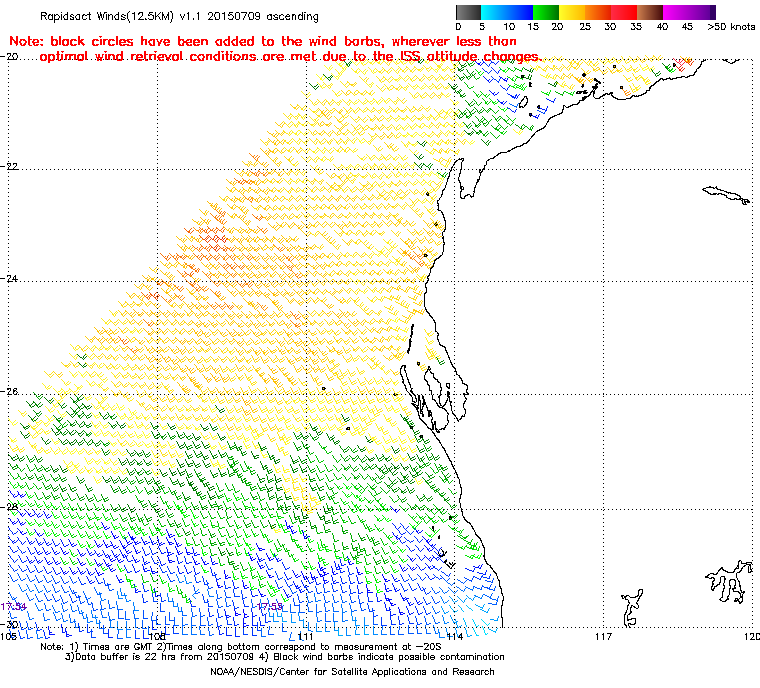This screenshot has width=760, height=688.
Task: Click the magenta 40-45 knots legend segment
Action: (x=676, y=12)
